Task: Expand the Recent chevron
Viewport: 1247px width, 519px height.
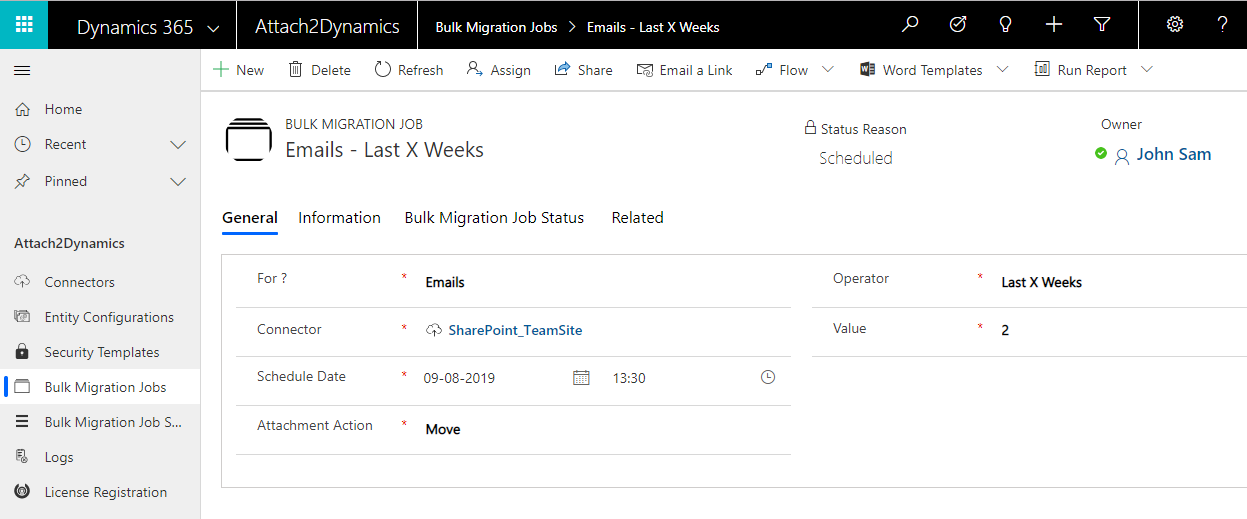Action: click(x=178, y=145)
